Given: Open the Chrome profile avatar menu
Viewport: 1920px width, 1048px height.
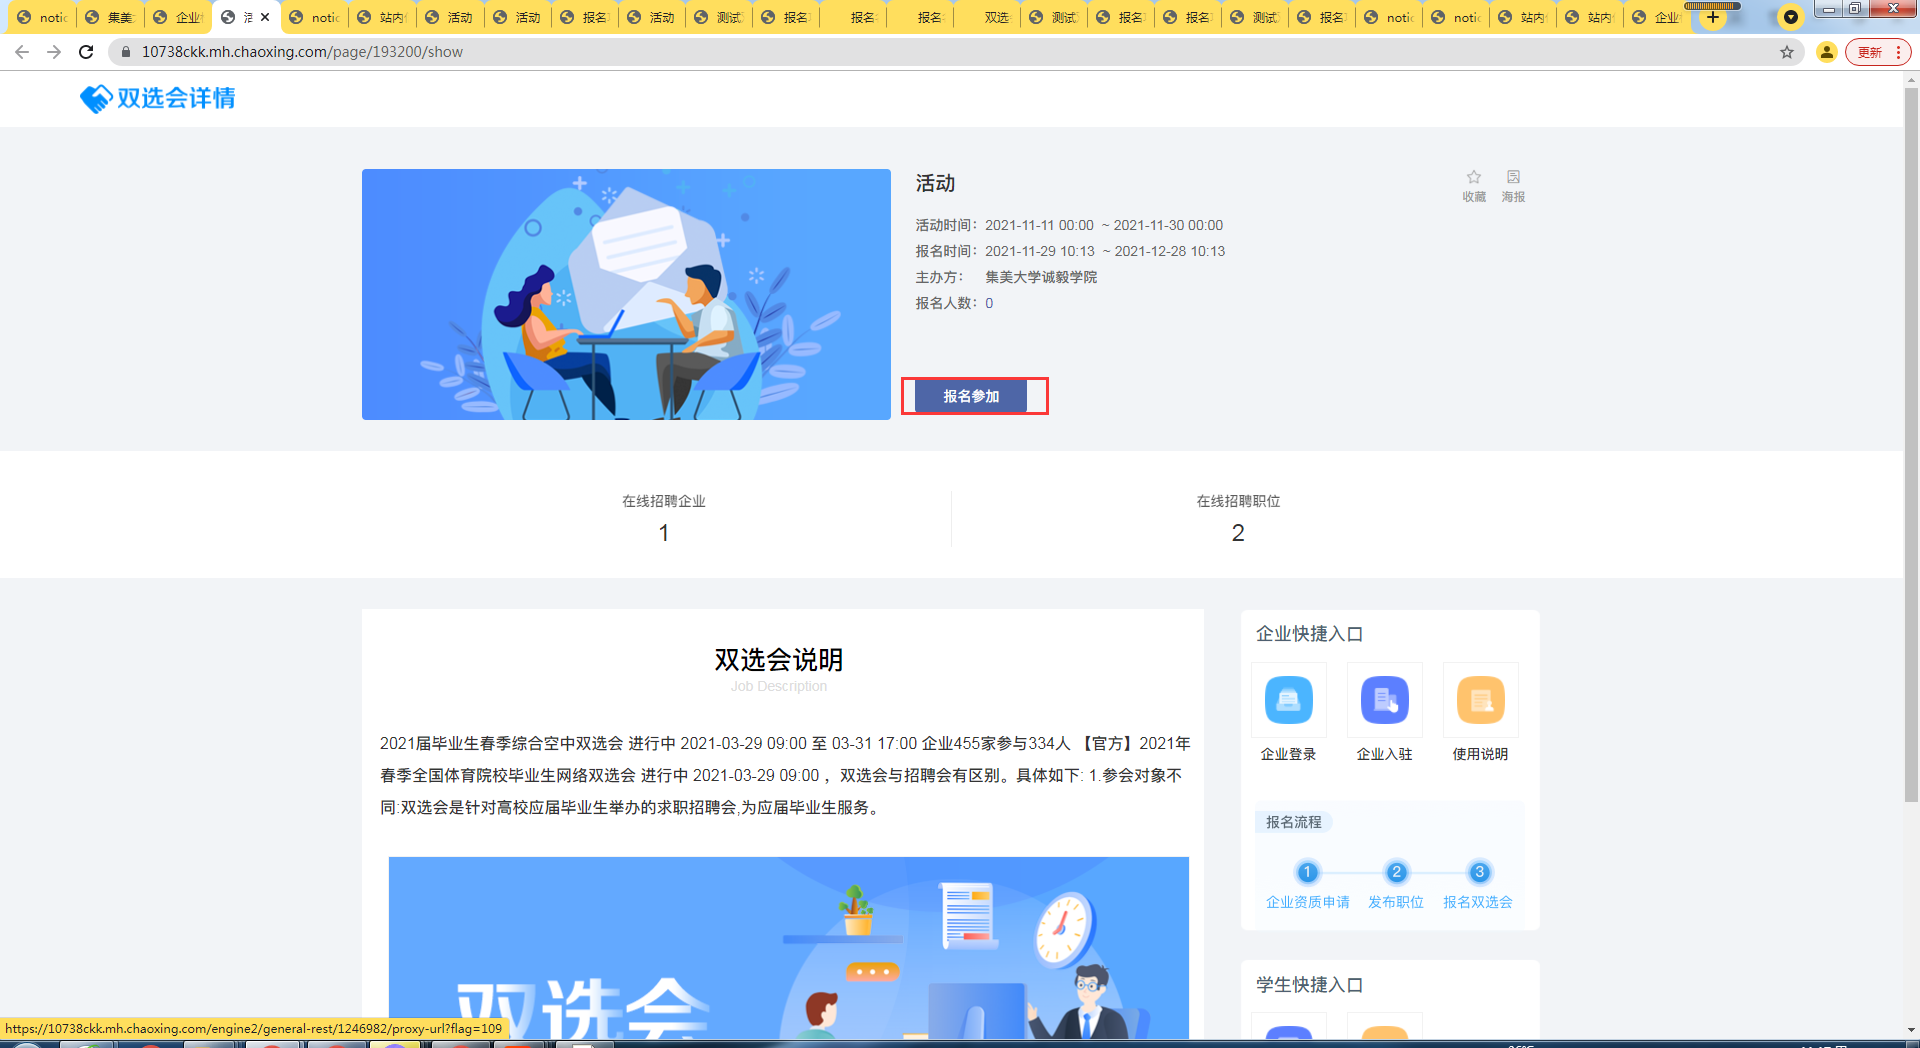Looking at the screenshot, I should click(x=1827, y=52).
